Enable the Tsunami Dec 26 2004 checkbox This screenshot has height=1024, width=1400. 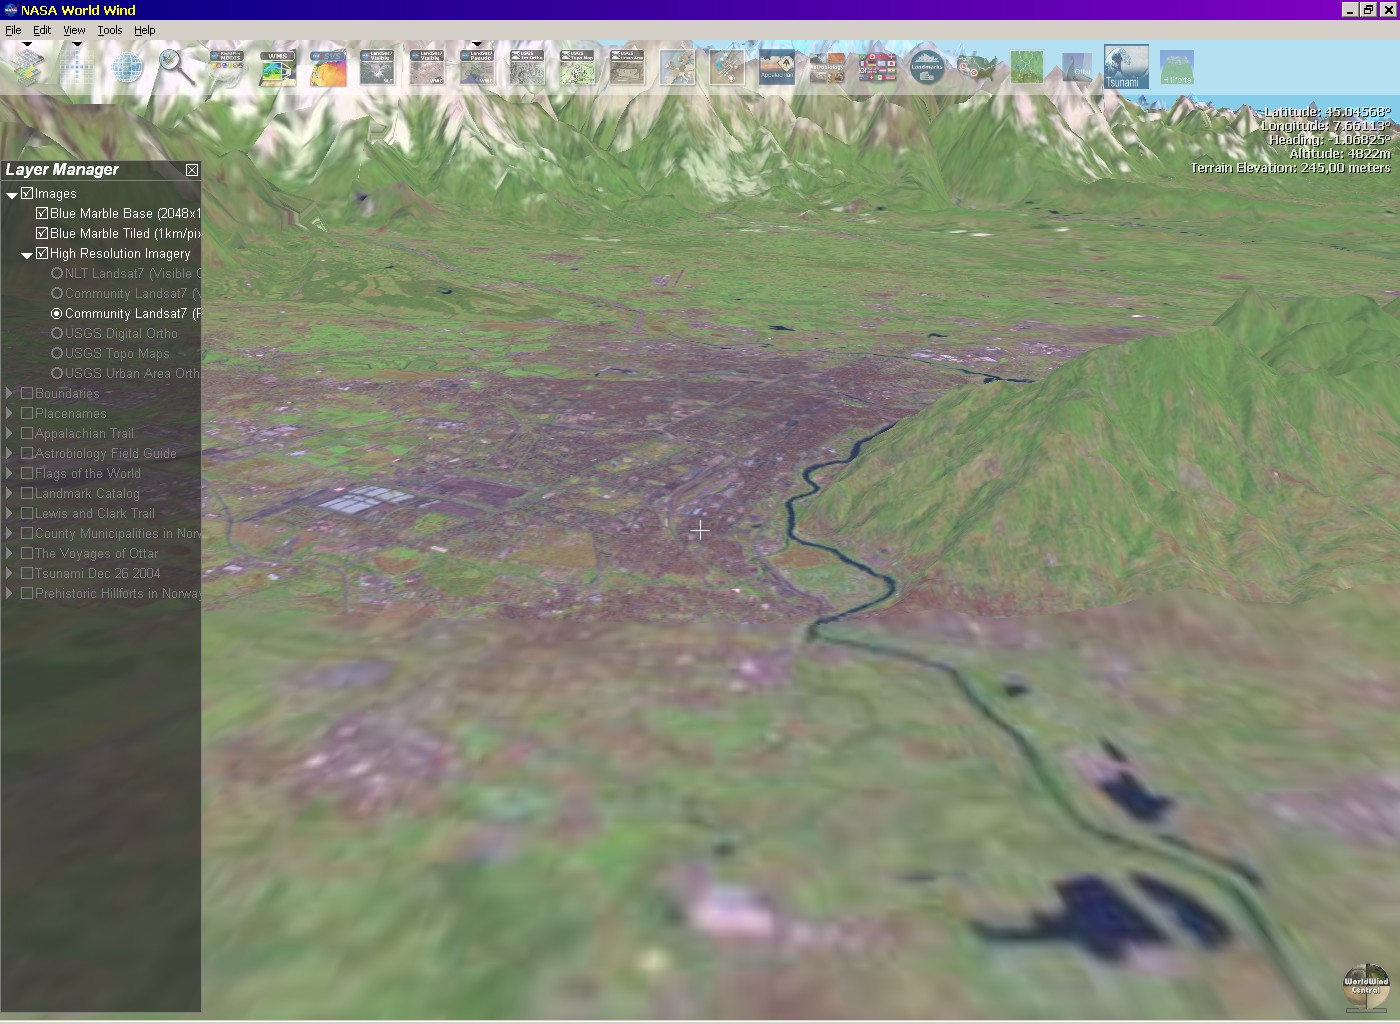click(27, 573)
